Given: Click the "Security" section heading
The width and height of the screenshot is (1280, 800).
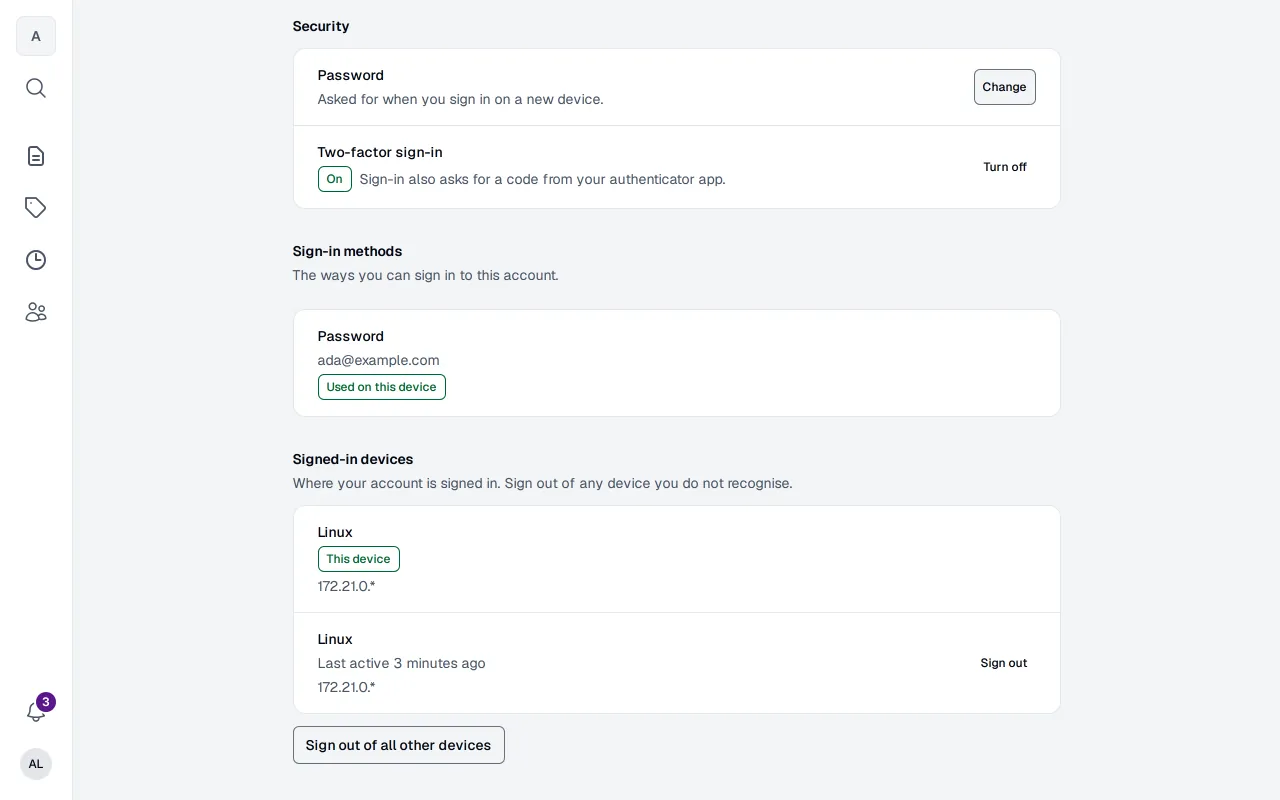Looking at the screenshot, I should 321,26.
